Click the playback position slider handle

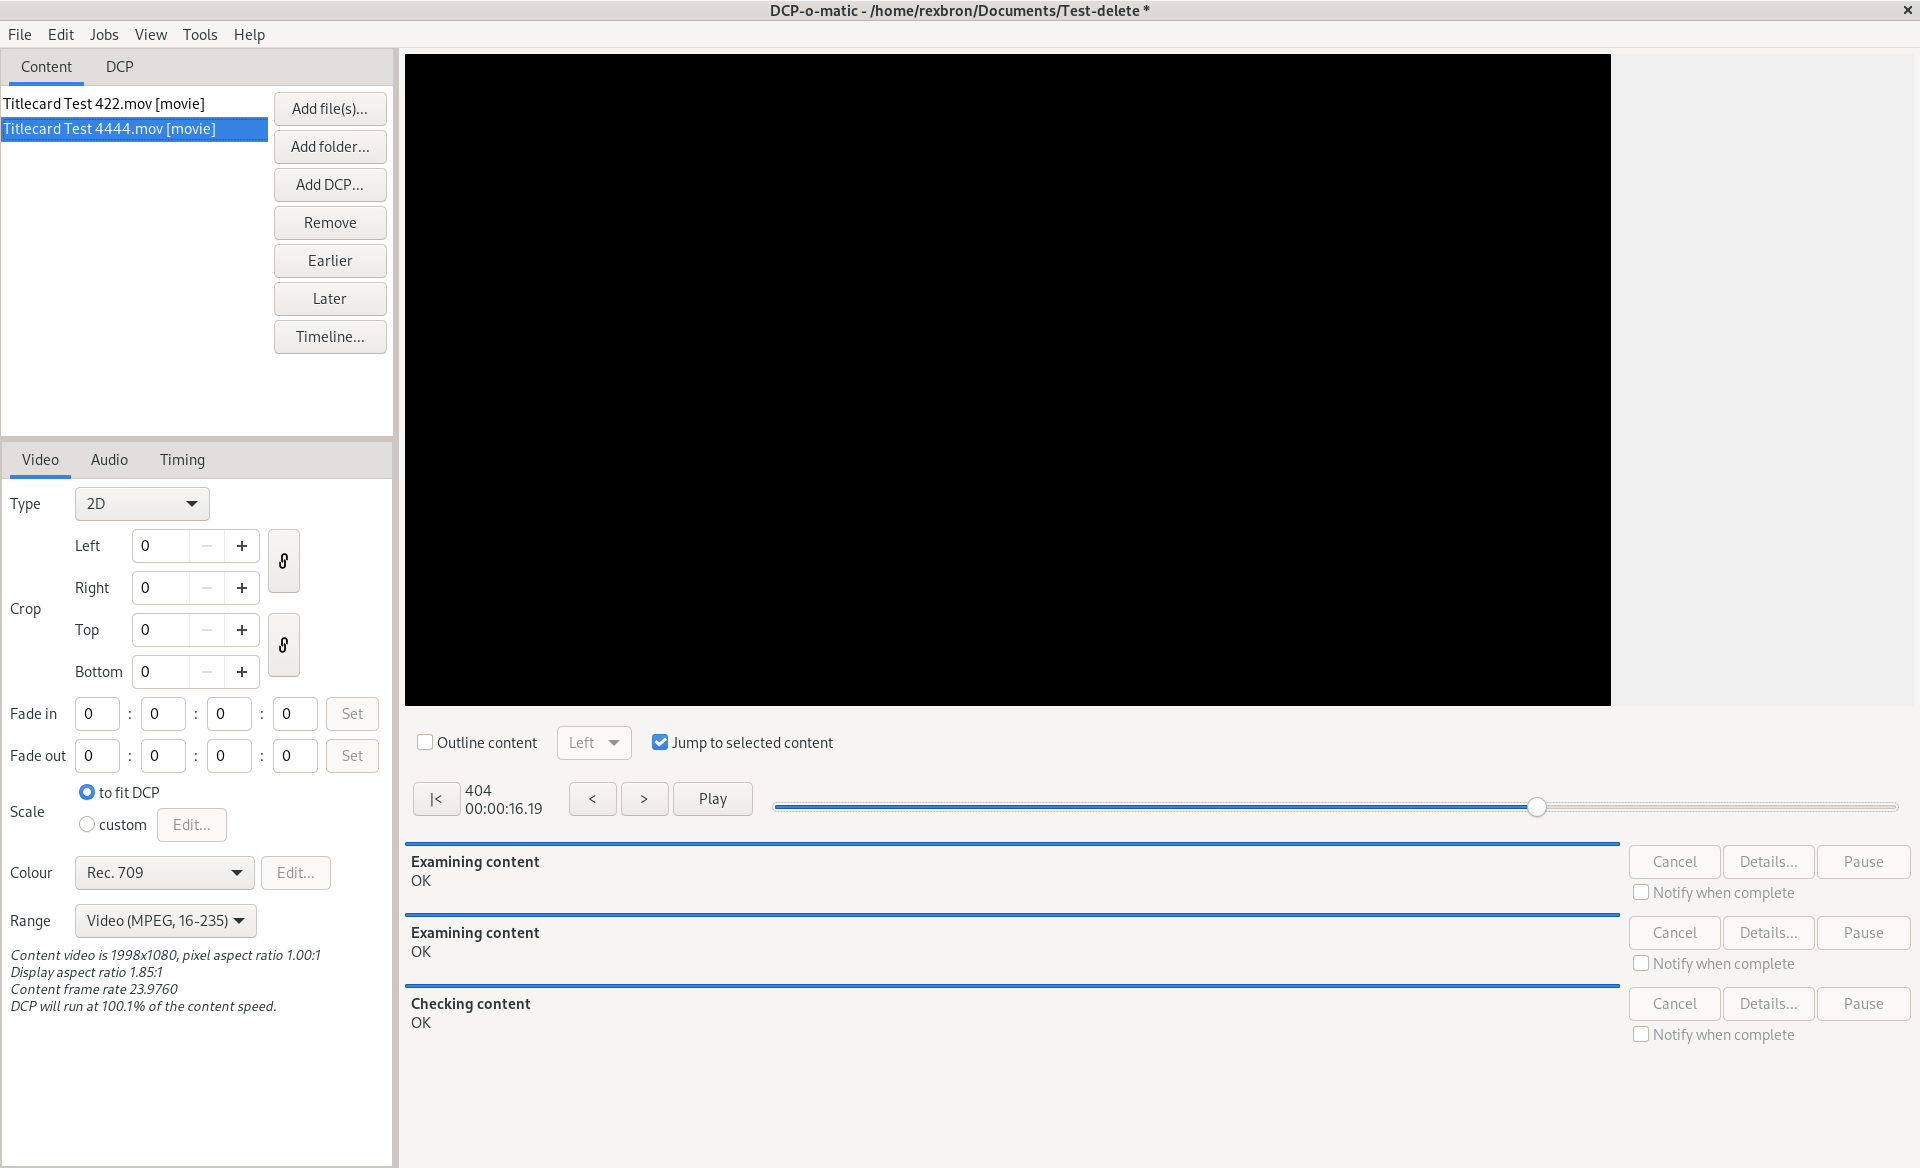coord(1537,807)
